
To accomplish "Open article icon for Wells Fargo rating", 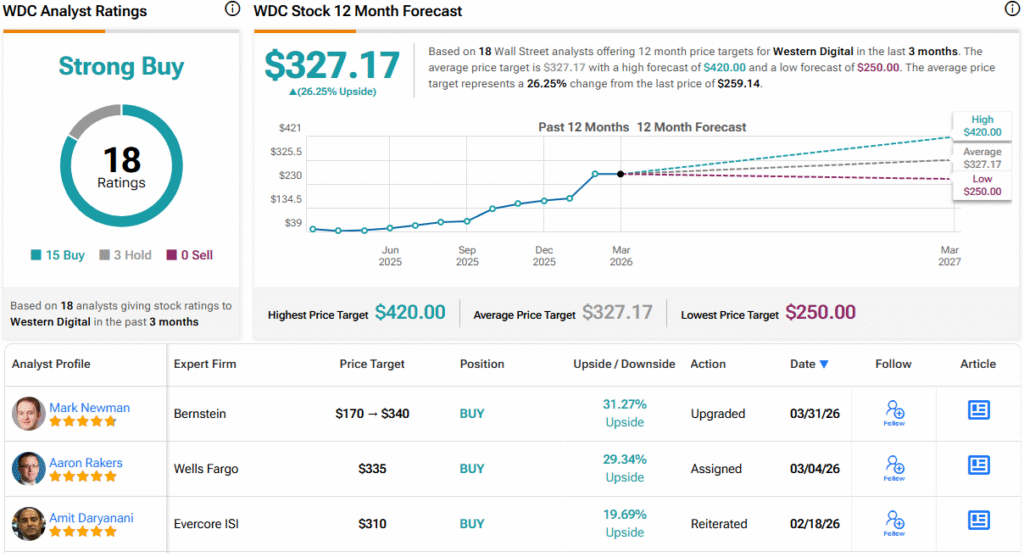I will (x=978, y=466).
